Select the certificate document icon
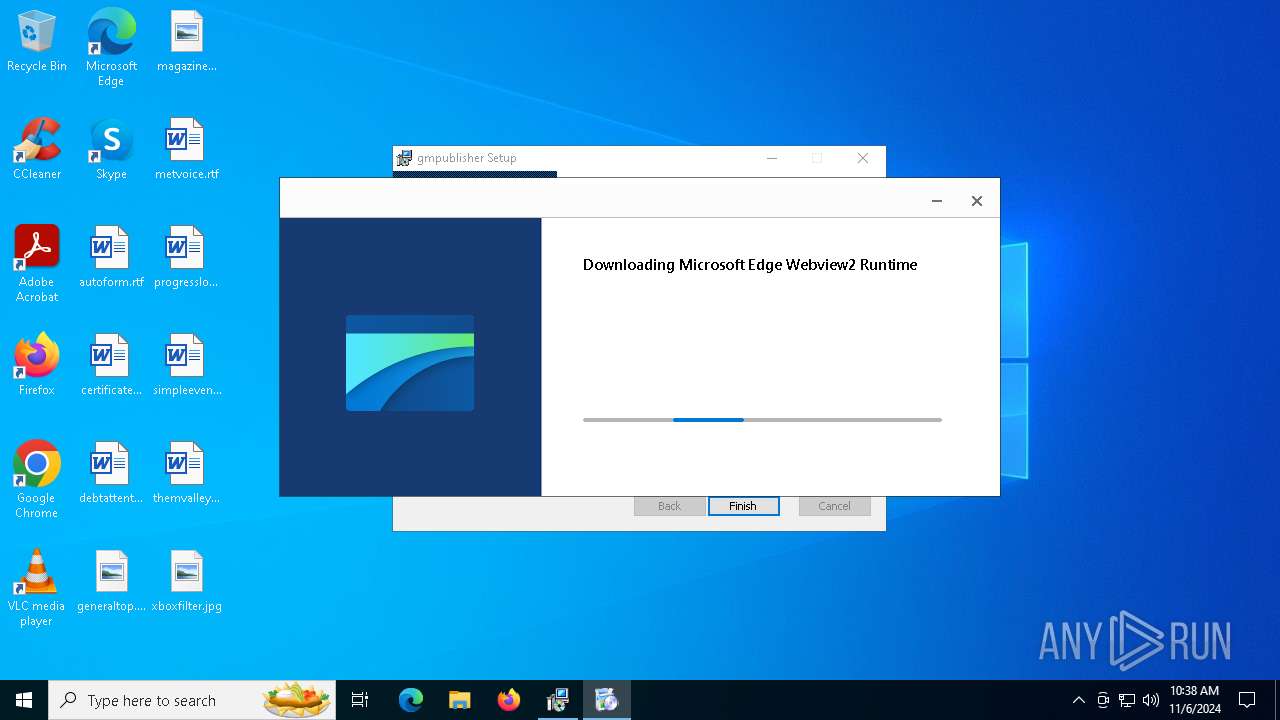This screenshot has width=1280, height=720. pyautogui.click(x=111, y=366)
